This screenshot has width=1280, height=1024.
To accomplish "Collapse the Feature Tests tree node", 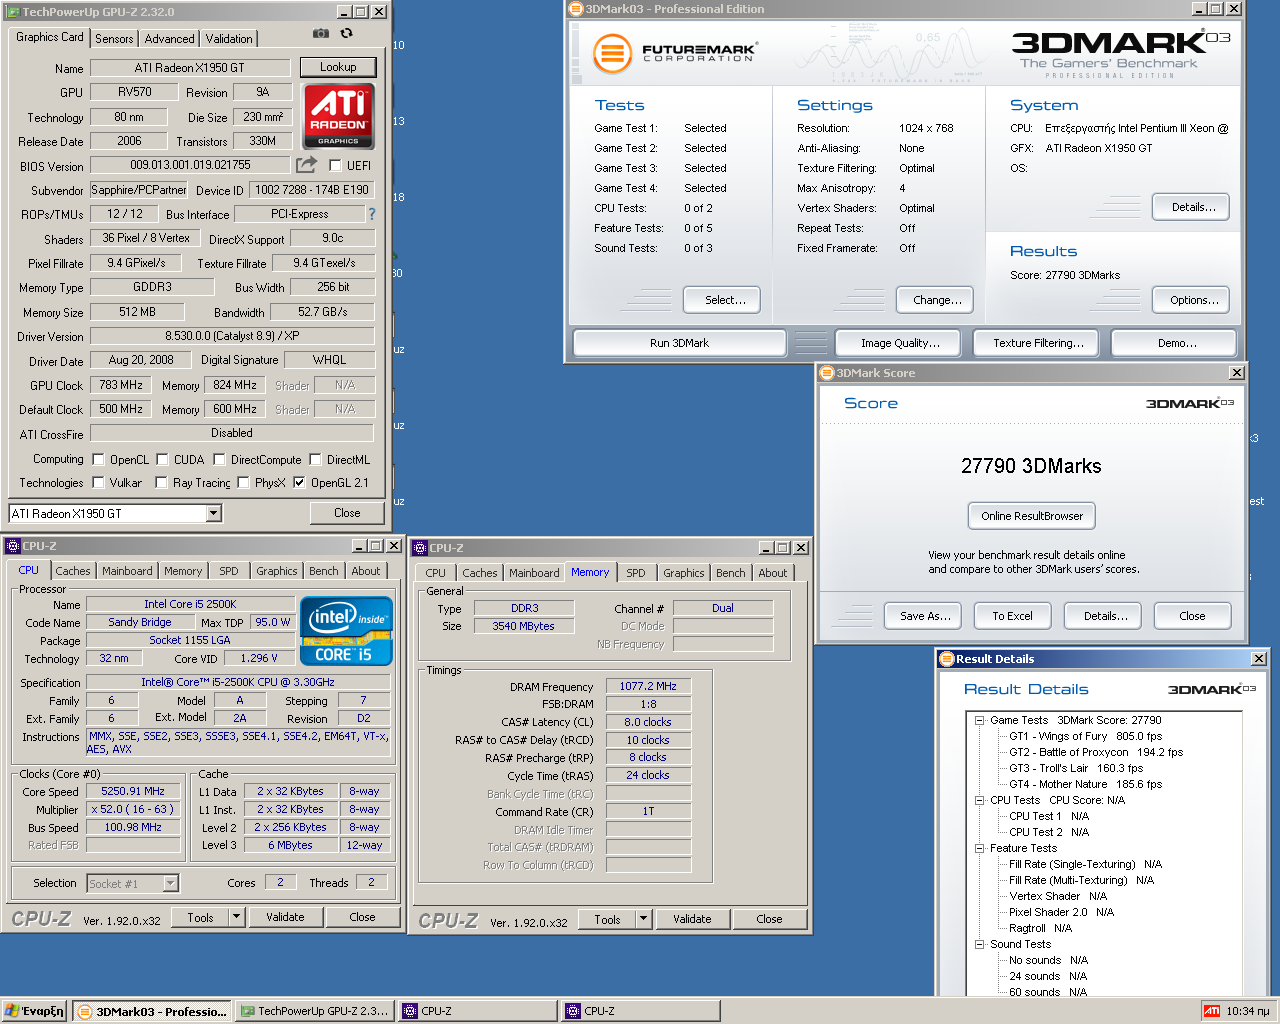I will point(980,848).
